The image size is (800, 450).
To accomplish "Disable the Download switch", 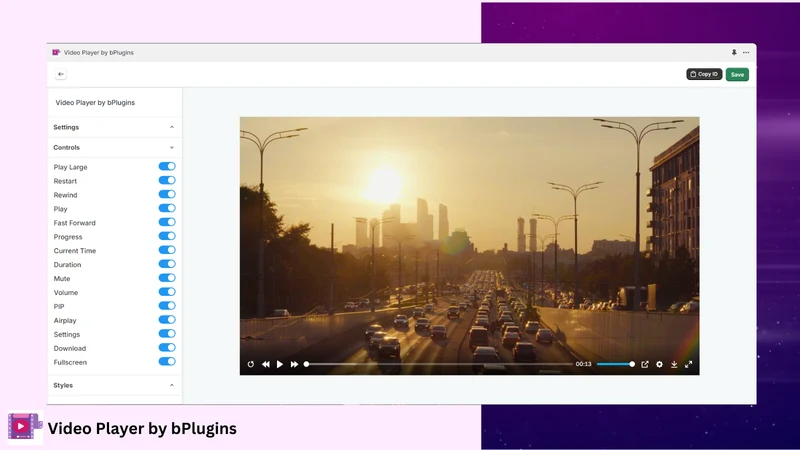I will coord(167,347).
